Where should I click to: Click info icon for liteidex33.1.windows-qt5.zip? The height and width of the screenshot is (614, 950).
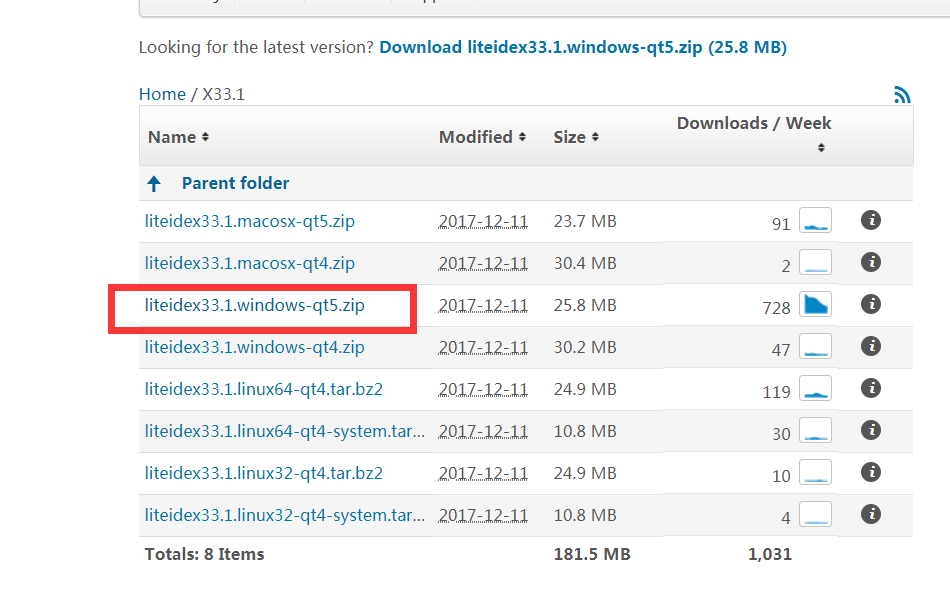click(871, 304)
